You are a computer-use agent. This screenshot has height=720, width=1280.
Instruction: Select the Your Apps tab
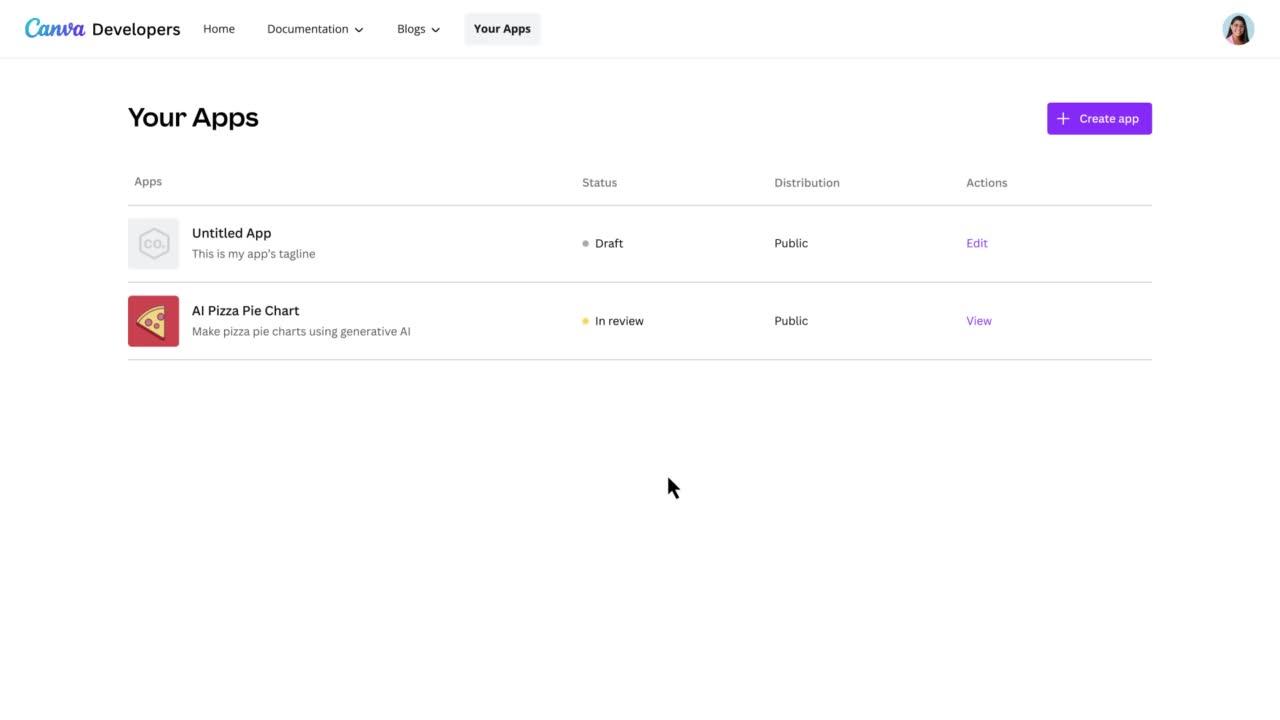502,29
